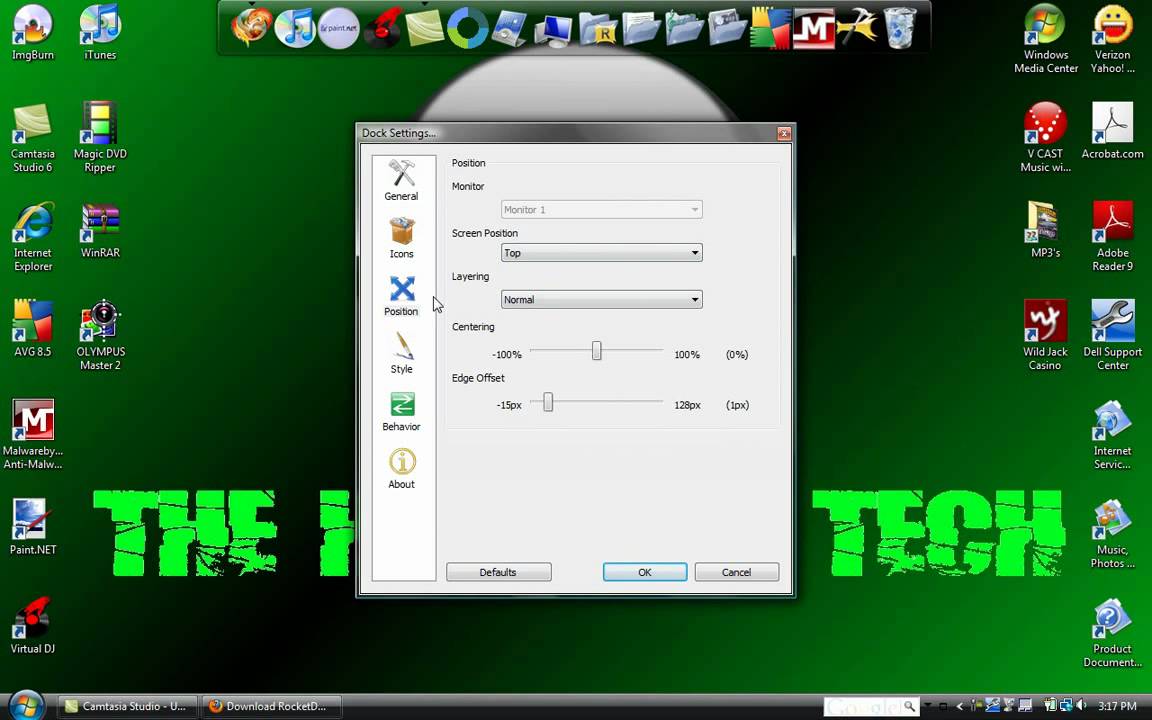The width and height of the screenshot is (1152, 720).
Task: Switch to General settings section
Action: [x=401, y=180]
